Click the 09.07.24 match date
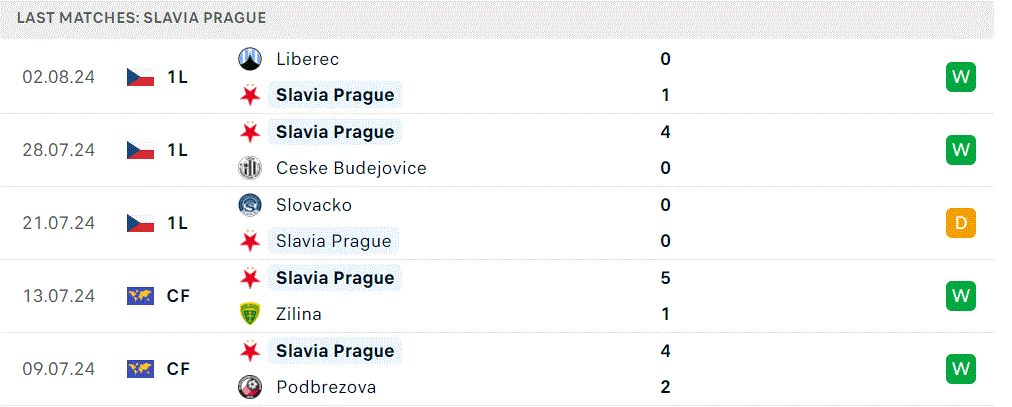The image size is (1012, 407). pos(58,369)
